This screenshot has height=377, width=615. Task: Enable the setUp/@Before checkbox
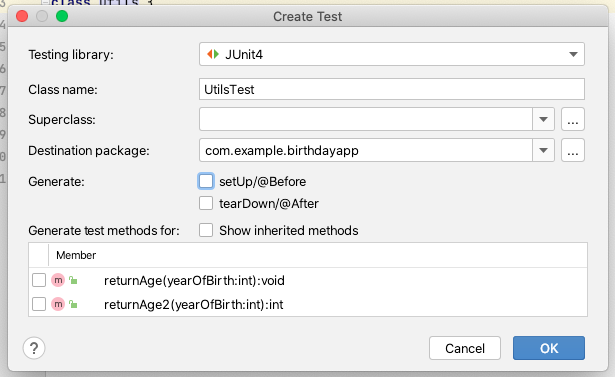206,181
